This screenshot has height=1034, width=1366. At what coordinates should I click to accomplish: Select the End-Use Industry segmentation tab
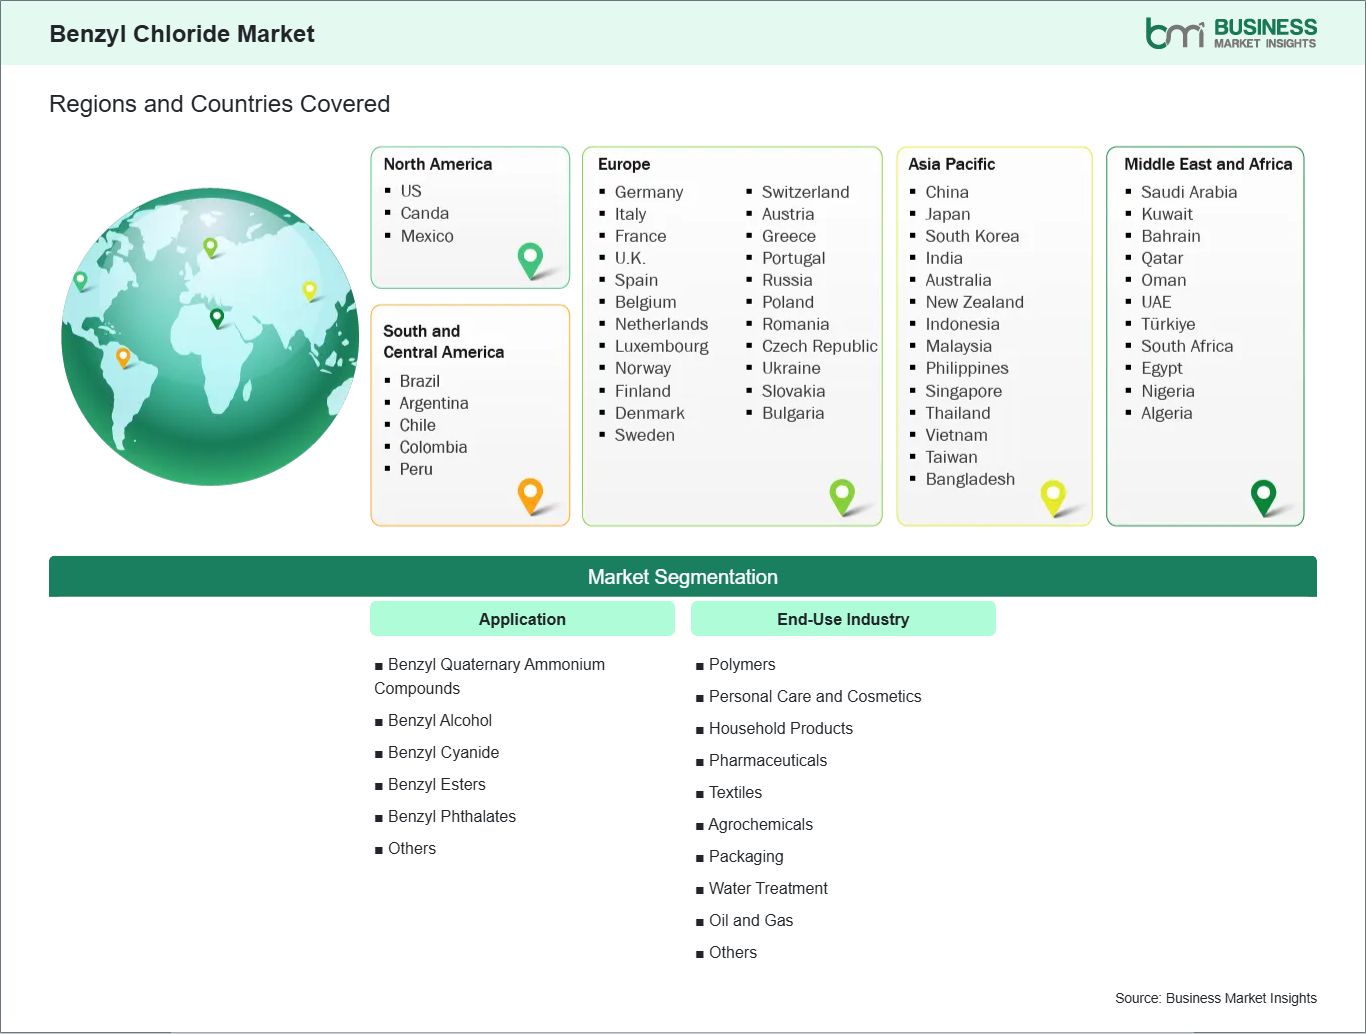coord(843,619)
